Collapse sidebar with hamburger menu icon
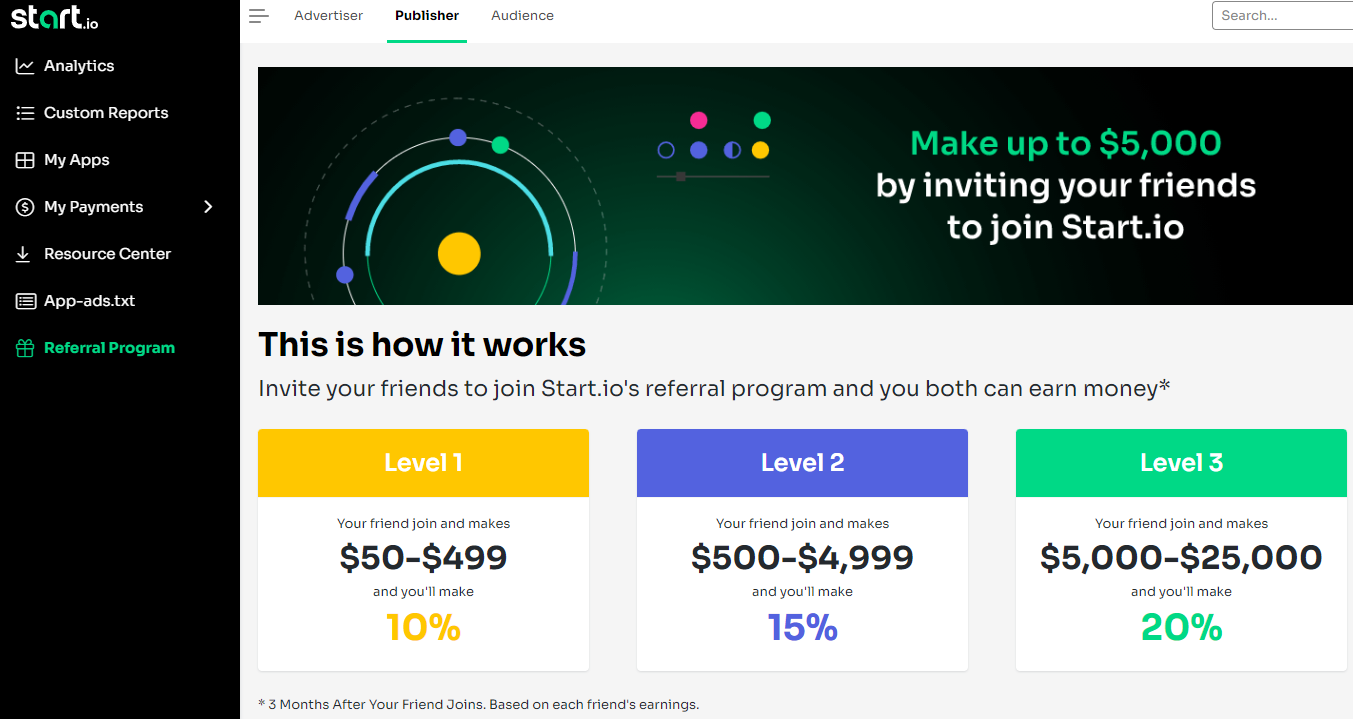This screenshot has width=1353, height=719. pos(259,16)
